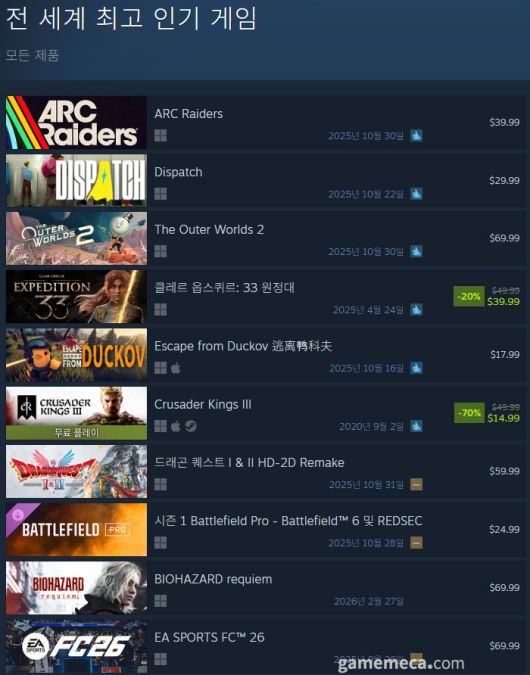530x675 pixels.
Task: Click the mixed review icon for Dragon Quest I & II
Action: click(416, 484)
